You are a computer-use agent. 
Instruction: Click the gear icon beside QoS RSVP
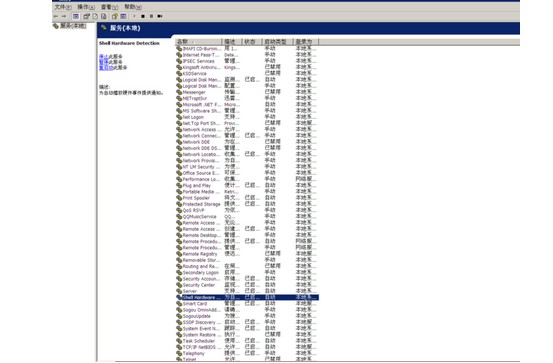tap(179, 210)
